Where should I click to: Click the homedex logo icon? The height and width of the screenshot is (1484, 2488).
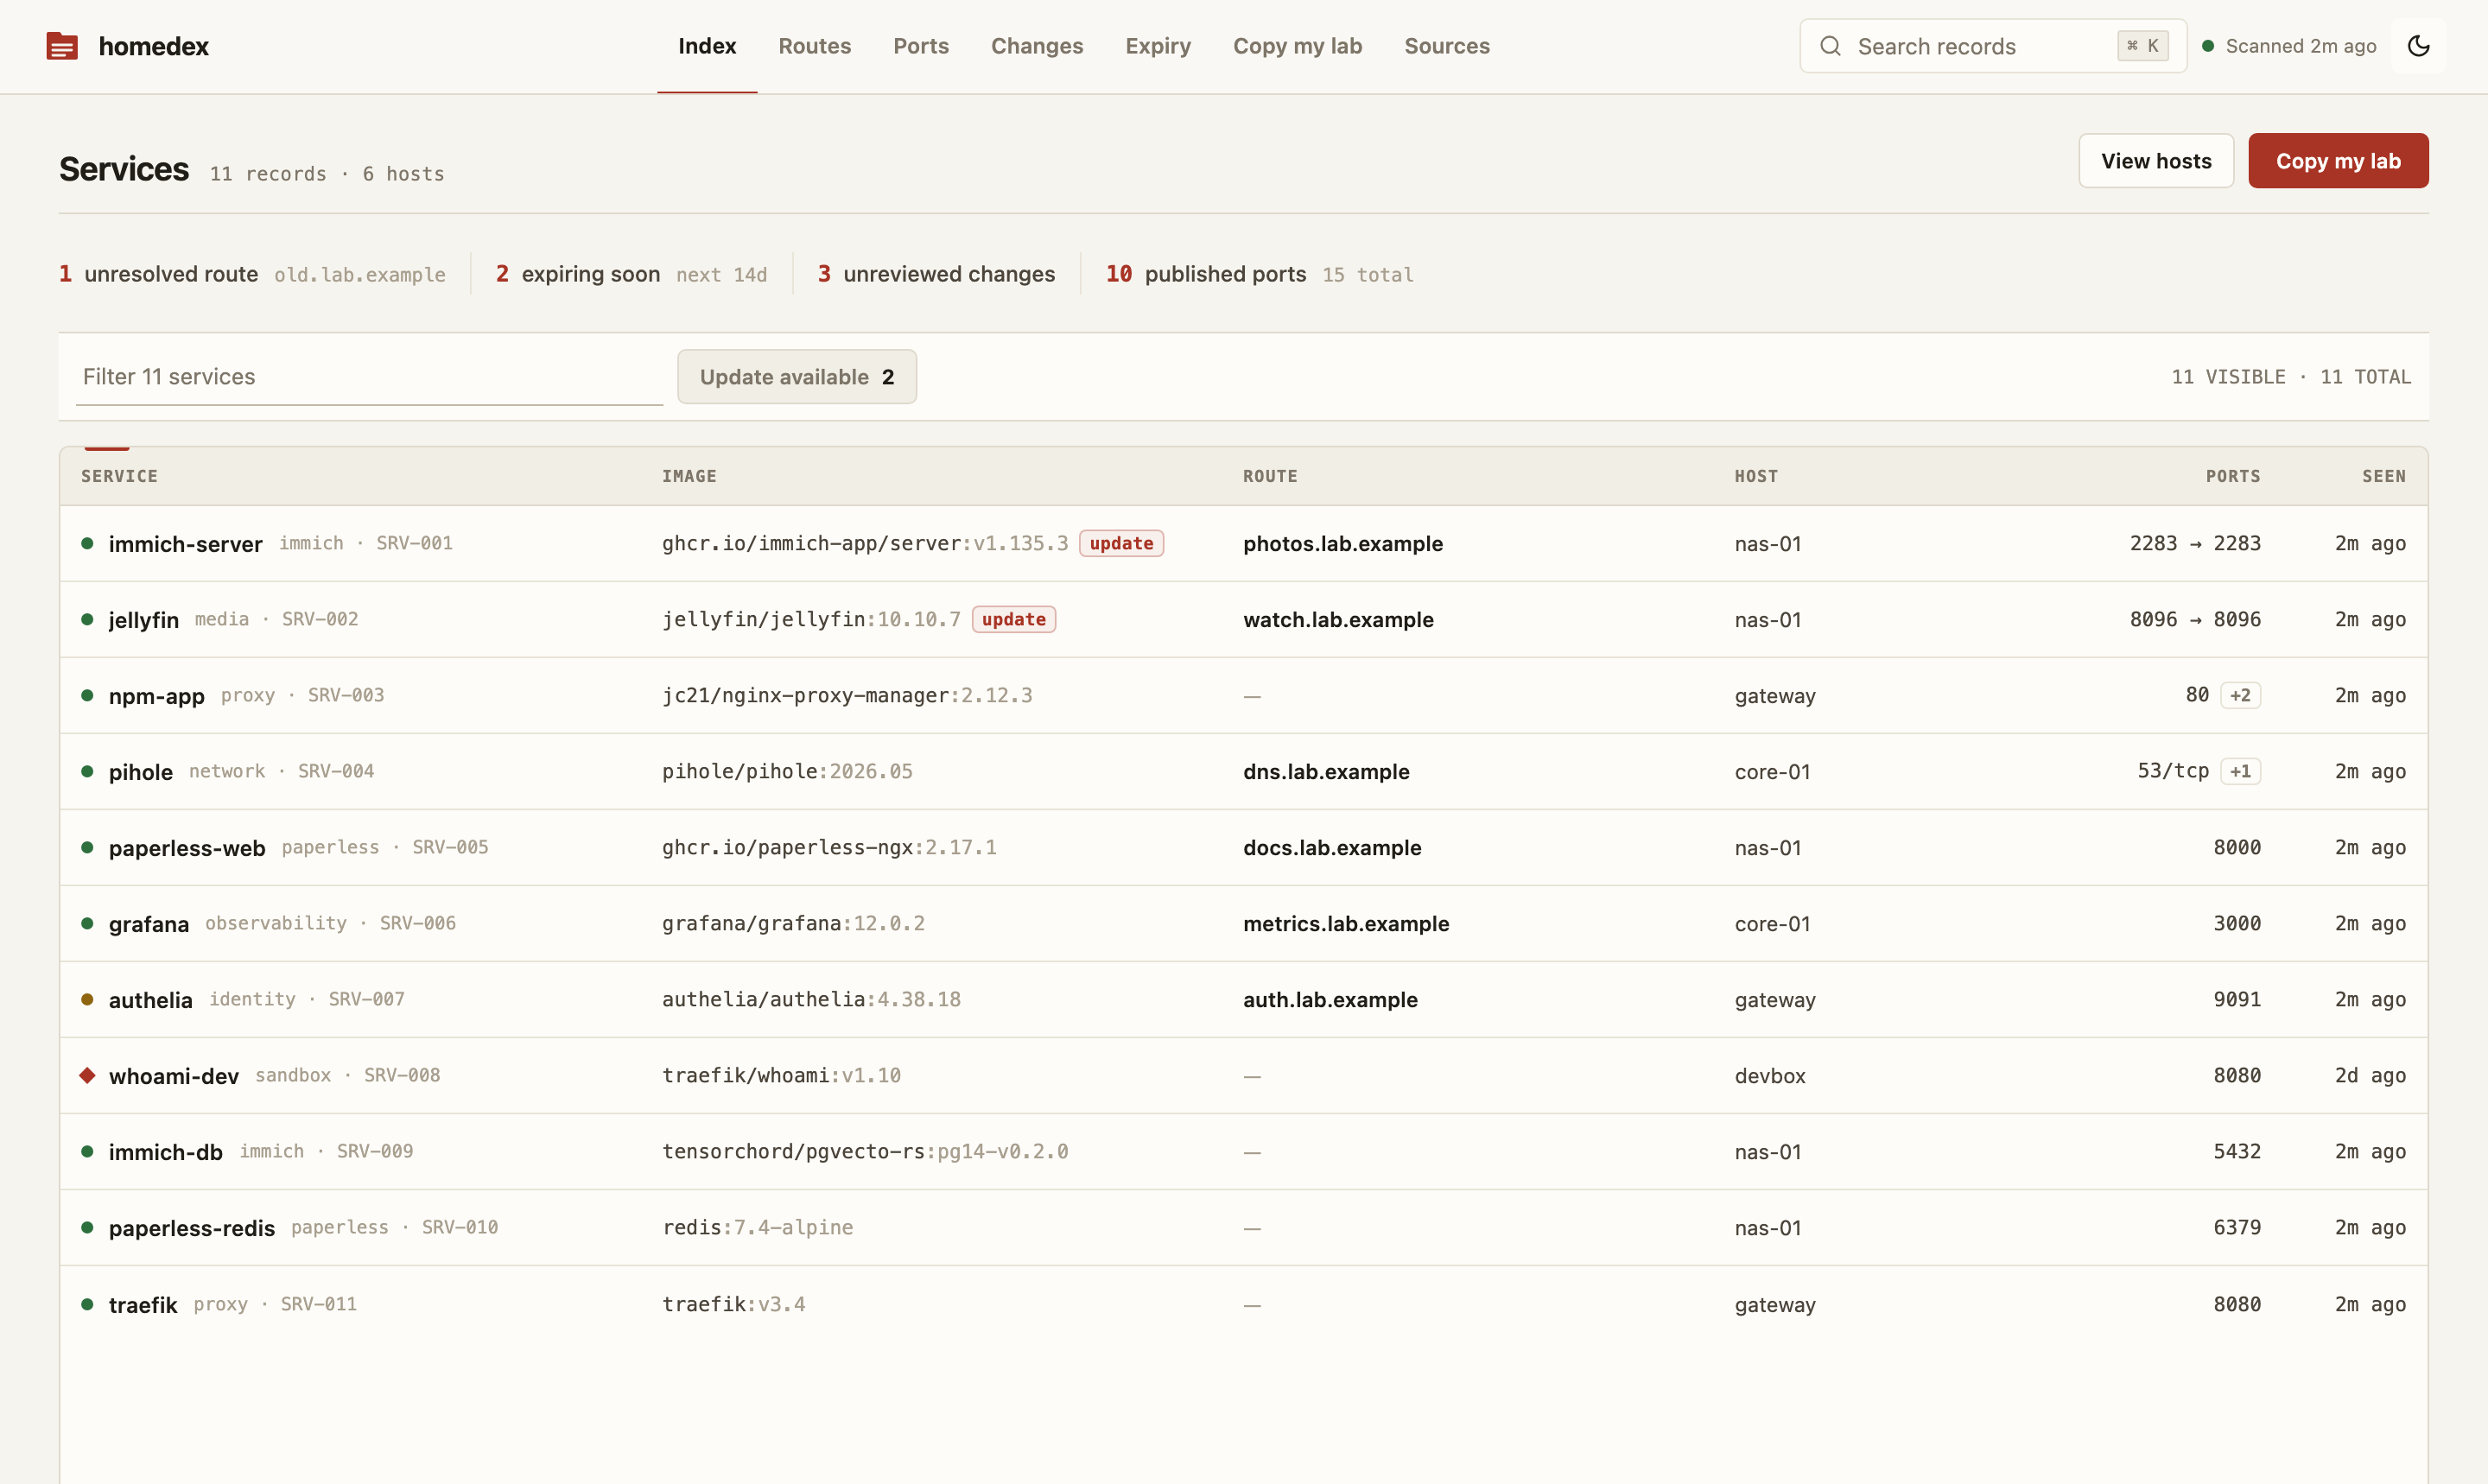[x=62, y=46]
